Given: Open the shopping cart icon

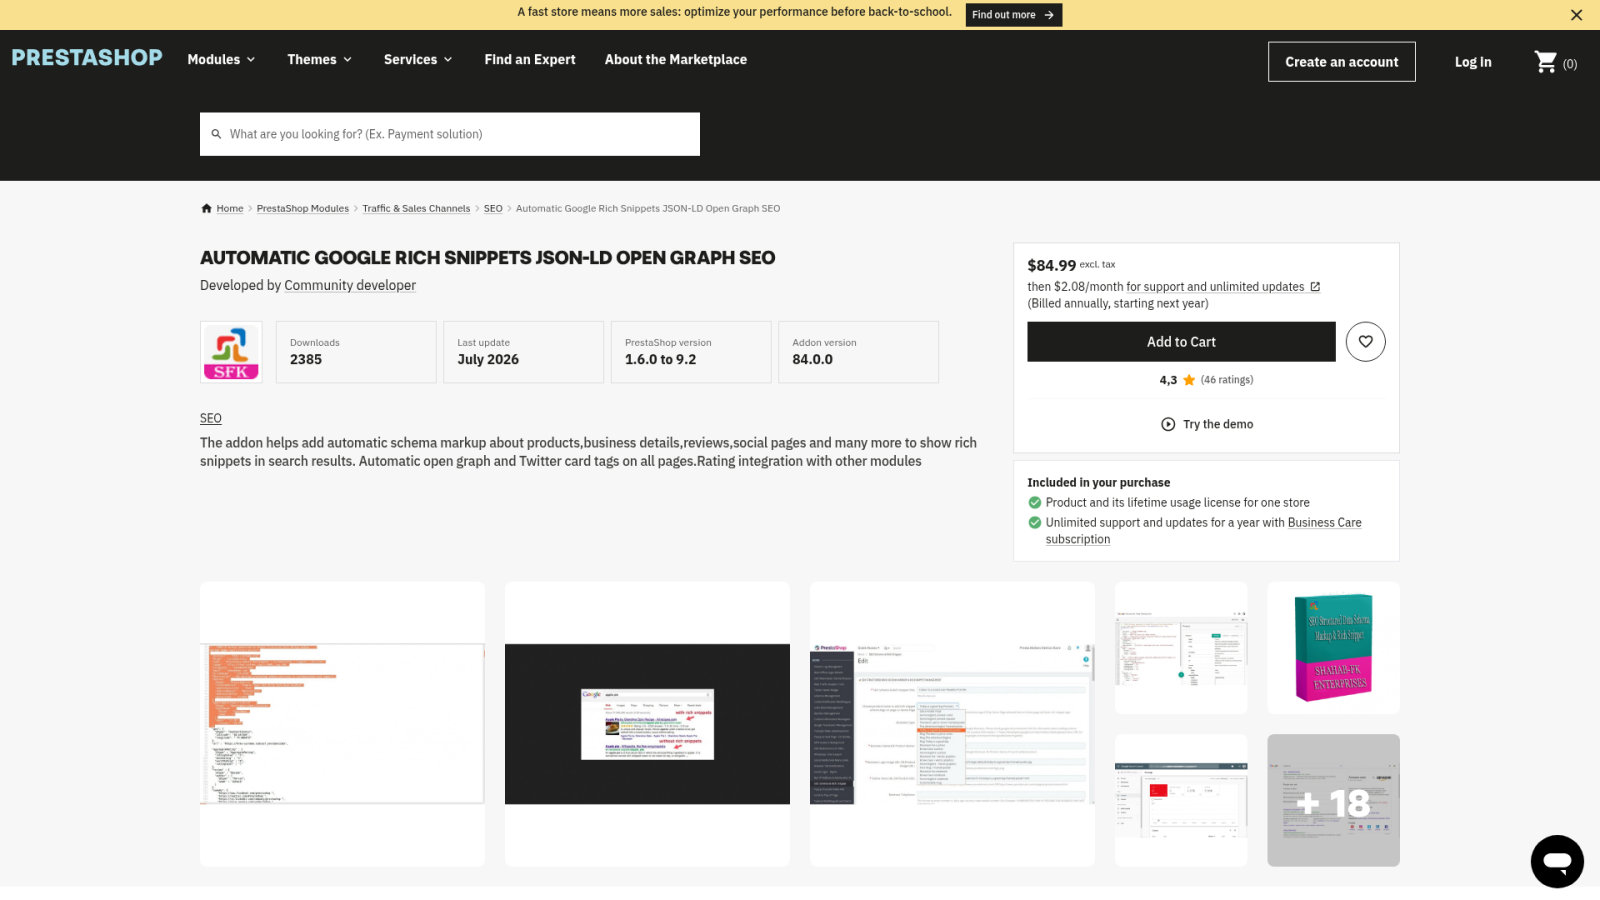Looking at the screenshot, I should pyautogui.click(x=1546, y=62).
